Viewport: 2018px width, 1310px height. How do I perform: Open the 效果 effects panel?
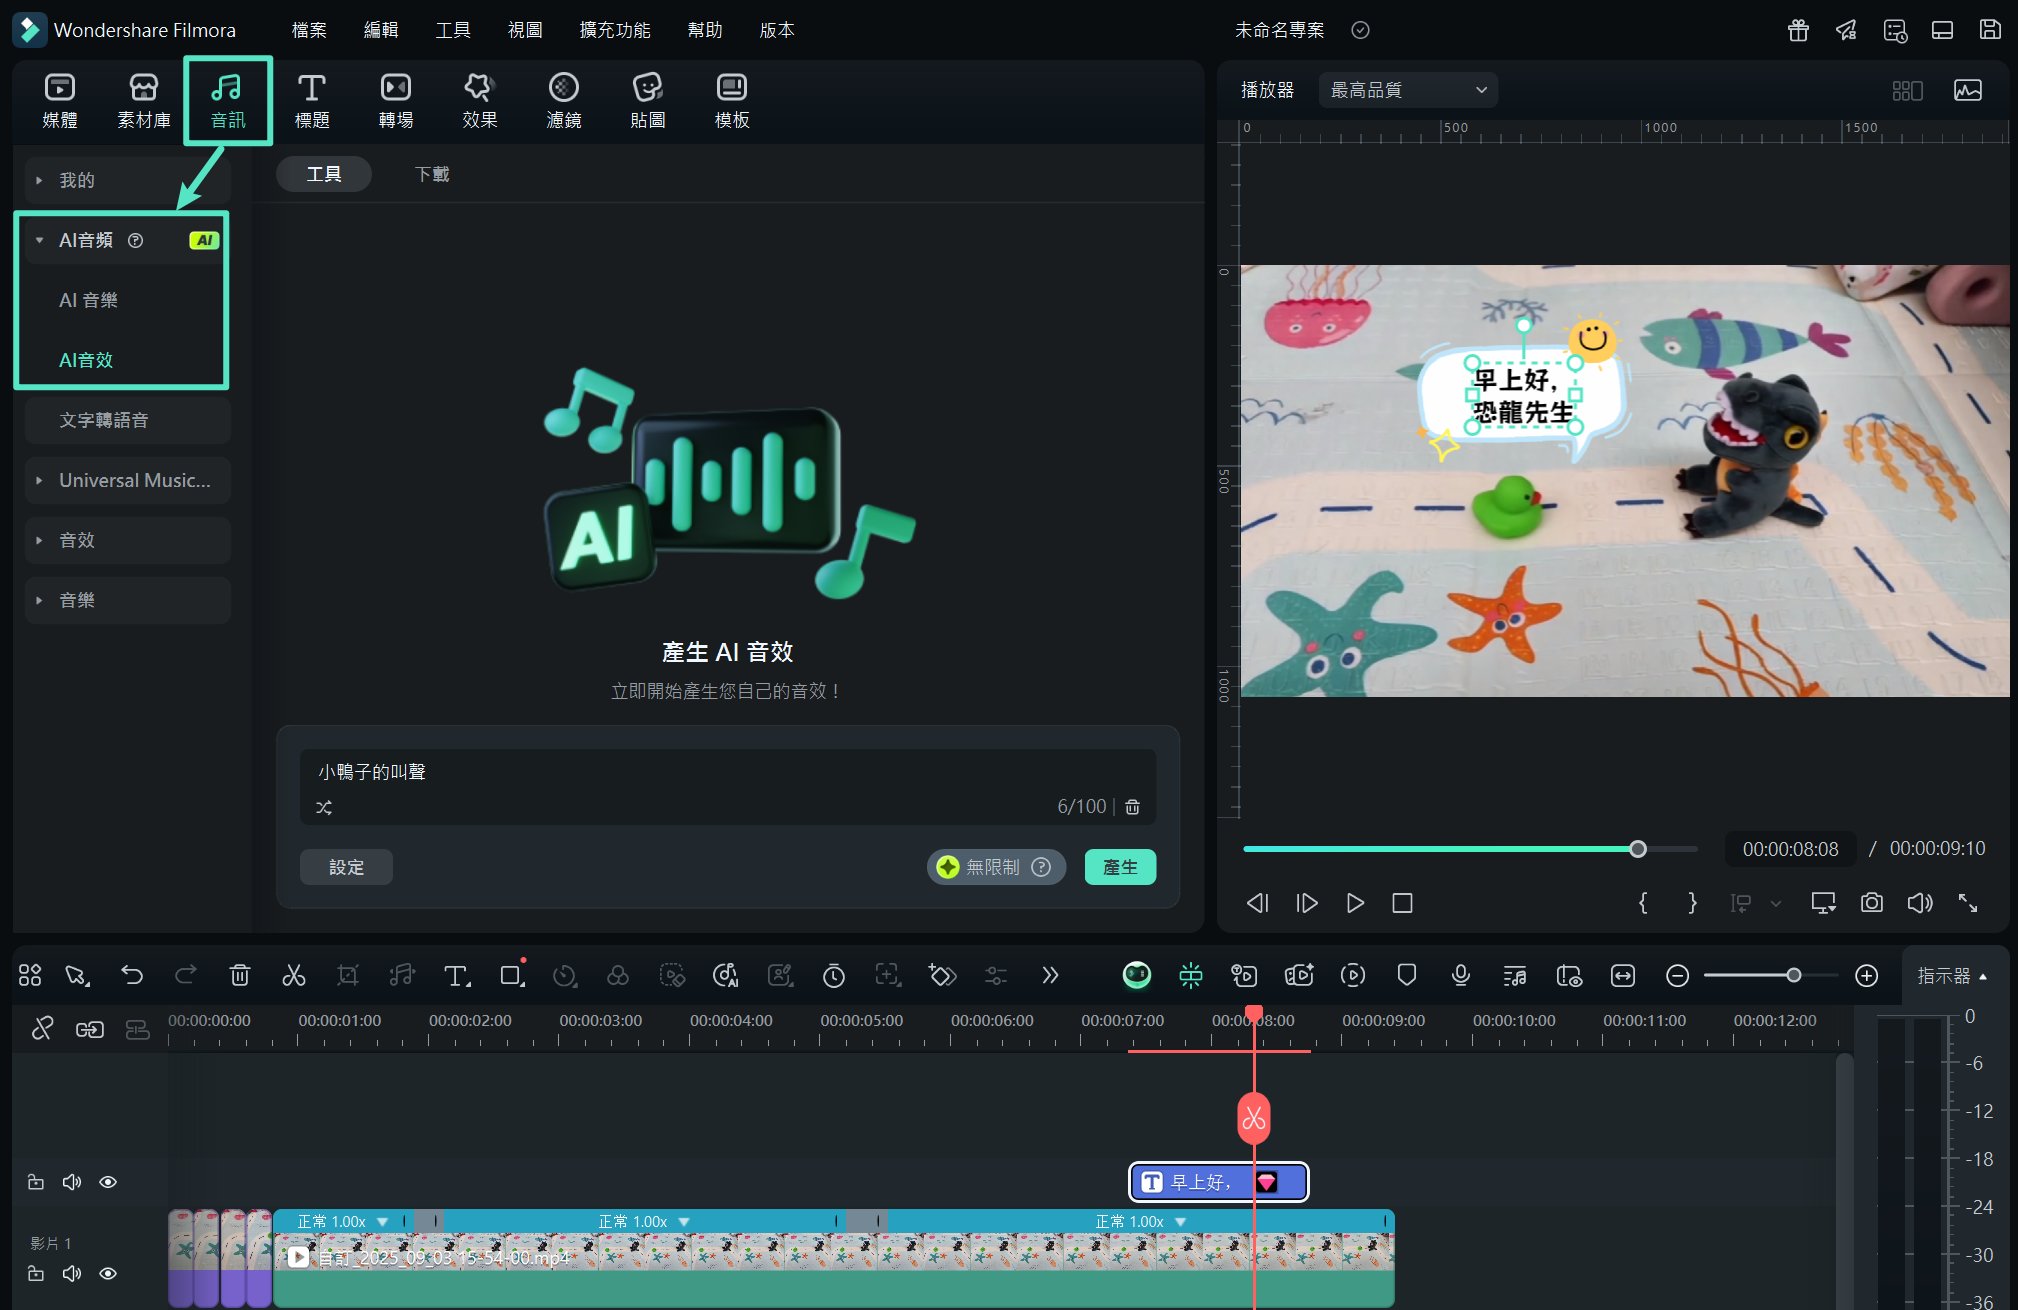coord(480,101)
